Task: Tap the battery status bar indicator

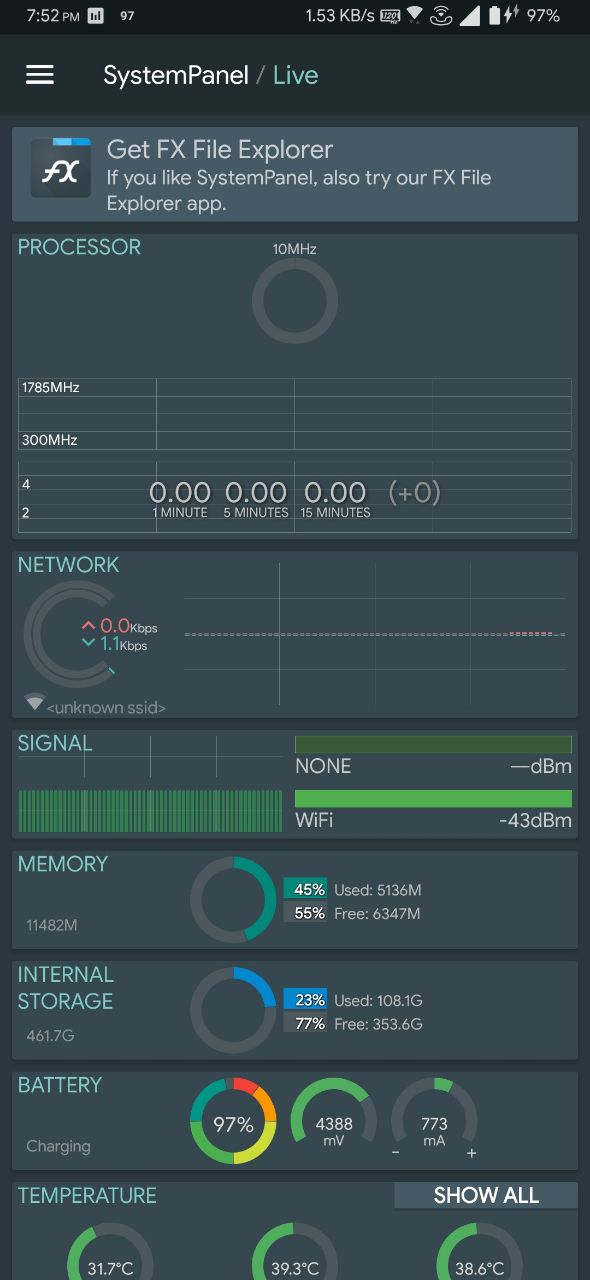Action: click(493, 16)
